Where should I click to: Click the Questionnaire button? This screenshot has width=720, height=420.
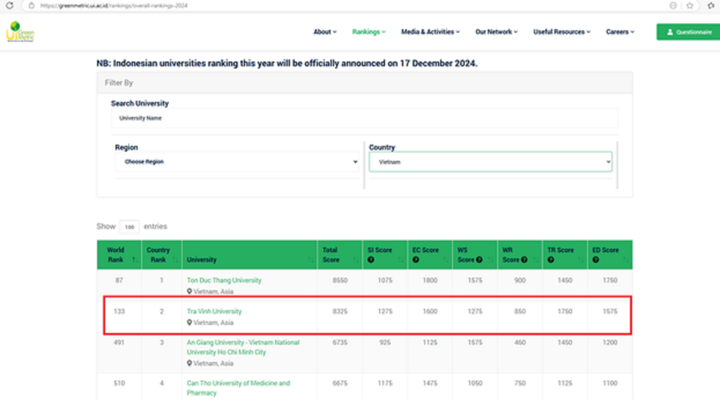click(688, 32)
